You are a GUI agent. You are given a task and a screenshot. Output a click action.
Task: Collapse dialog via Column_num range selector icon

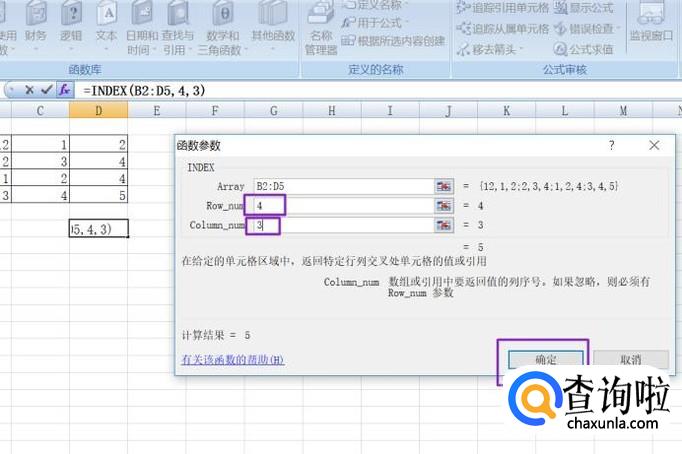pyautogui.click(x=444, y=225)
